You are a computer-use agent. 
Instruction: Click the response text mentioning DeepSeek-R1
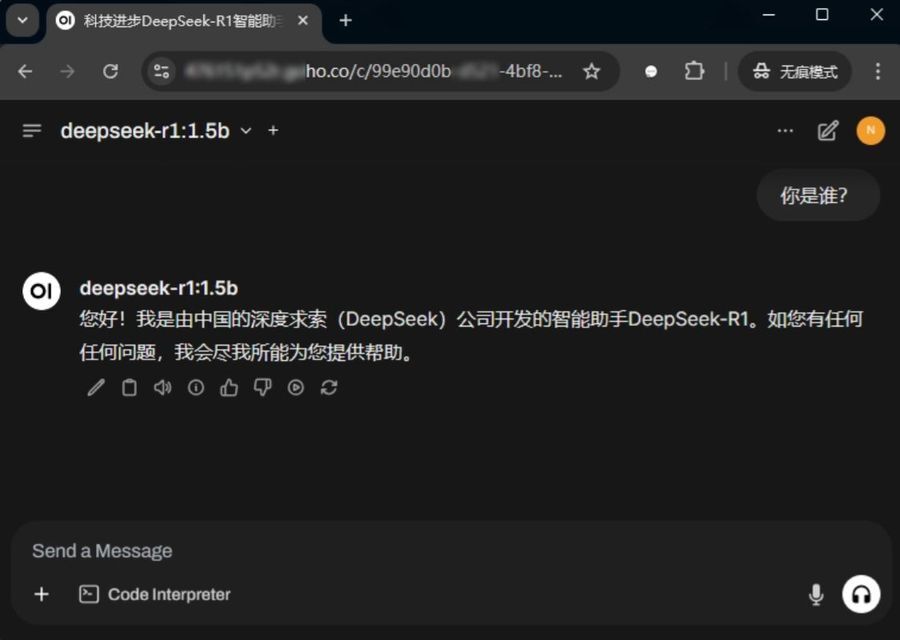click(471, 335)
